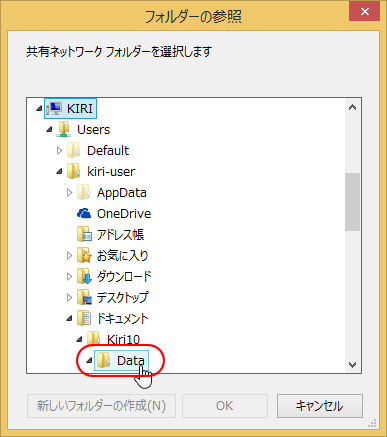Expand the ダウンロード folder node
This screenshot has width=387, height=437.
(69, 277)
